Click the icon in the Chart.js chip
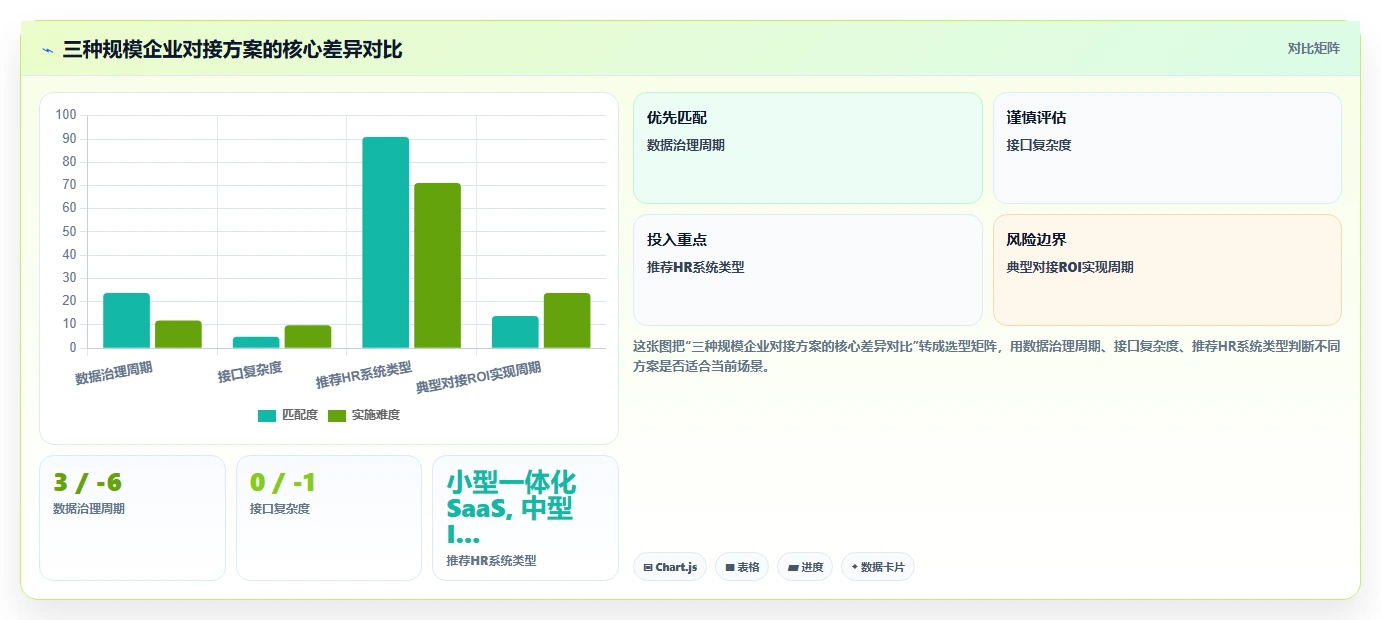1381x620 pixels. pos(648,568)
